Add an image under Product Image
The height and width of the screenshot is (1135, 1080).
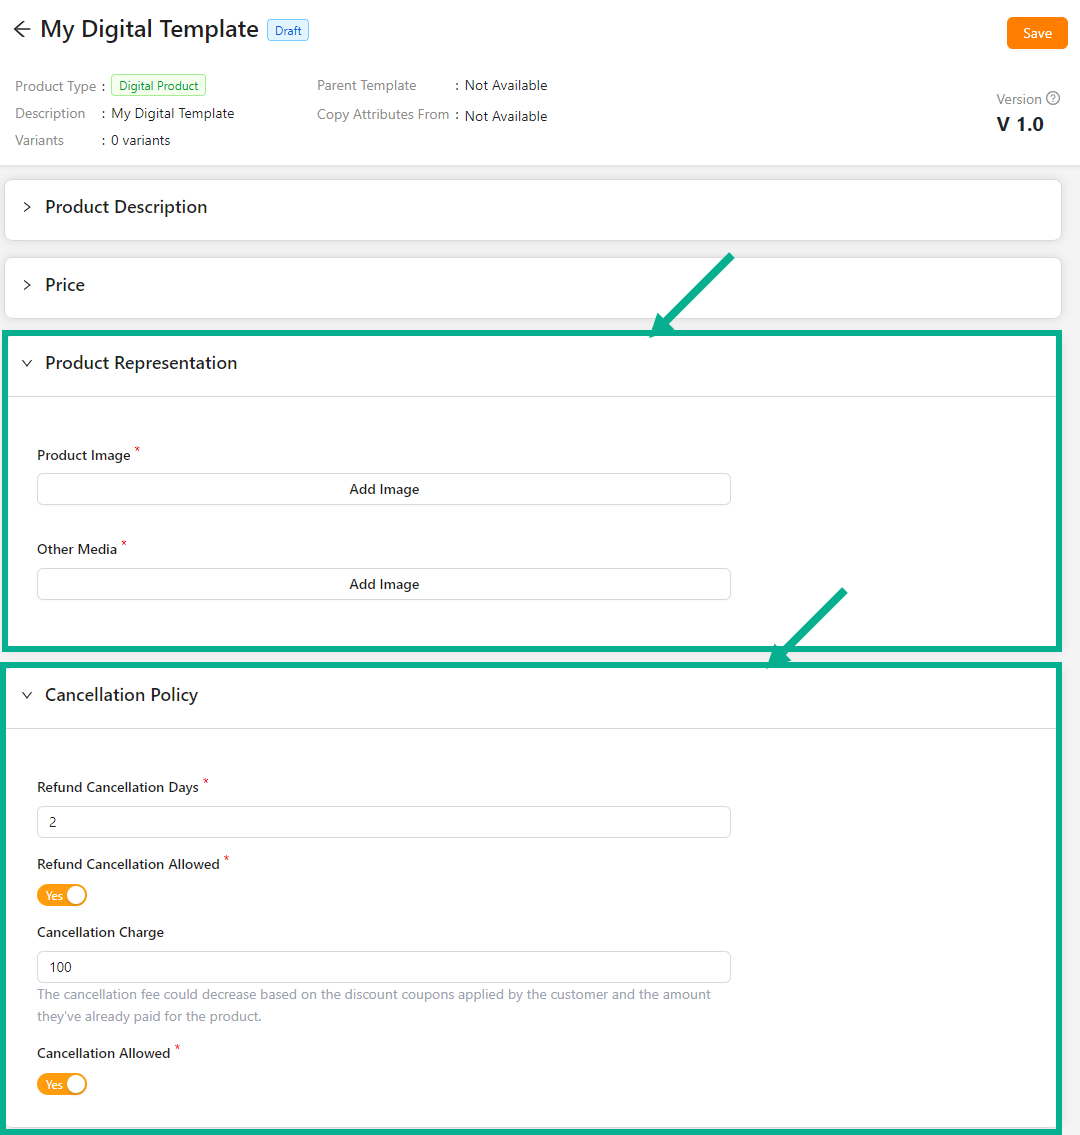click(384, 489)
